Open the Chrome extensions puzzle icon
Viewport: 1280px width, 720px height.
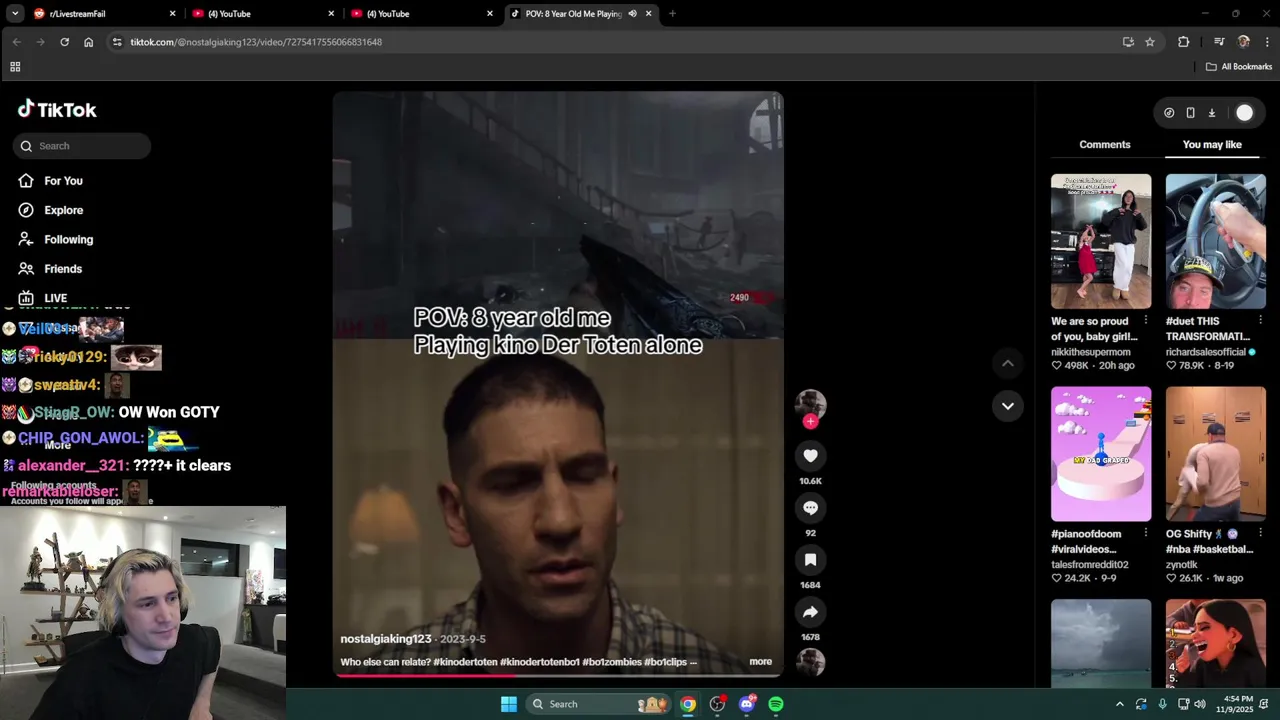click(x=1184, y=42)
